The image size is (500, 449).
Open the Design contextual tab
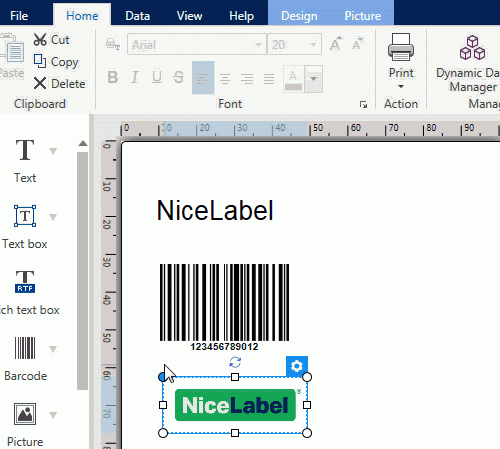tap(299, 16)
